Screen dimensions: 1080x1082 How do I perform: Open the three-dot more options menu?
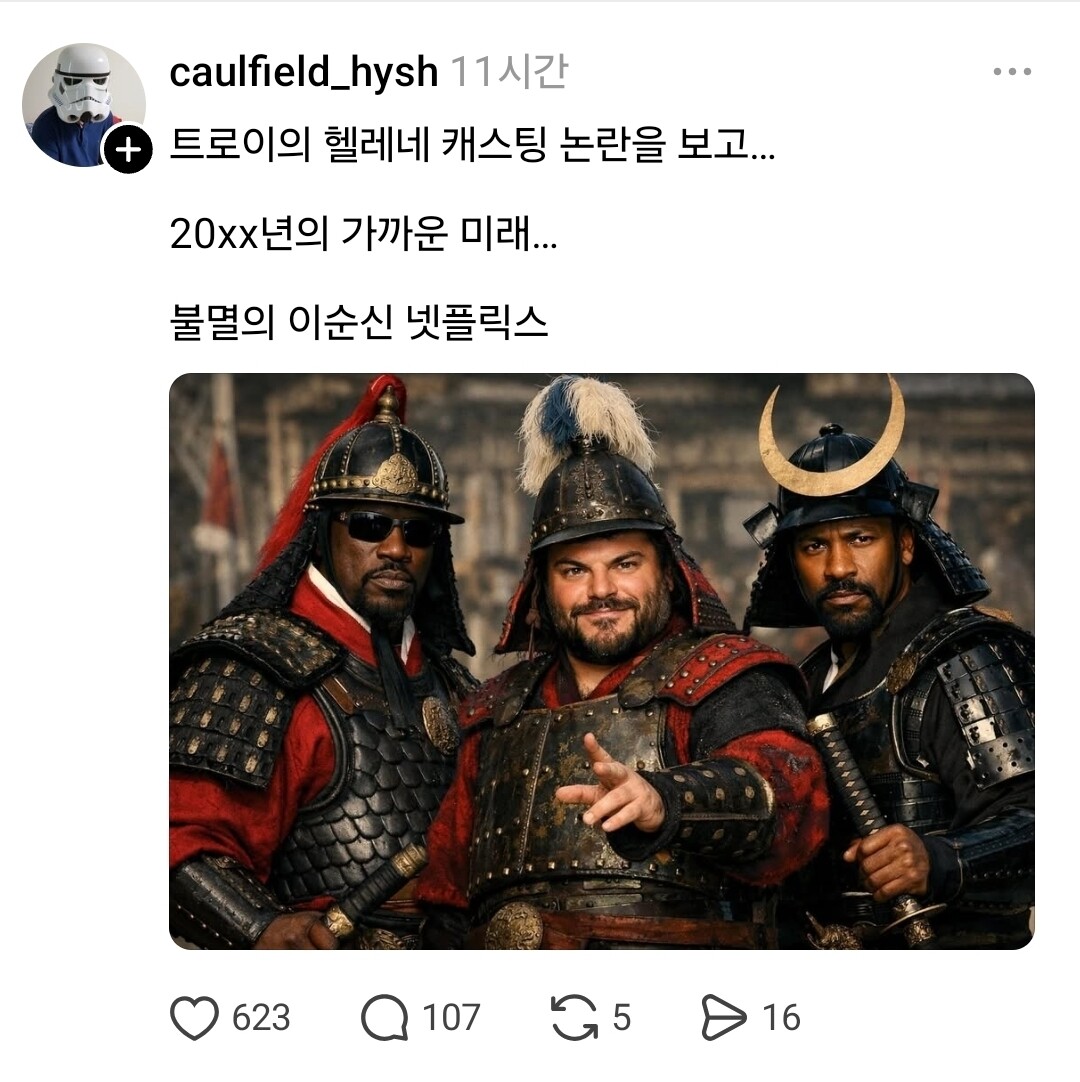pyautogui.click(x=1012, y=71)
